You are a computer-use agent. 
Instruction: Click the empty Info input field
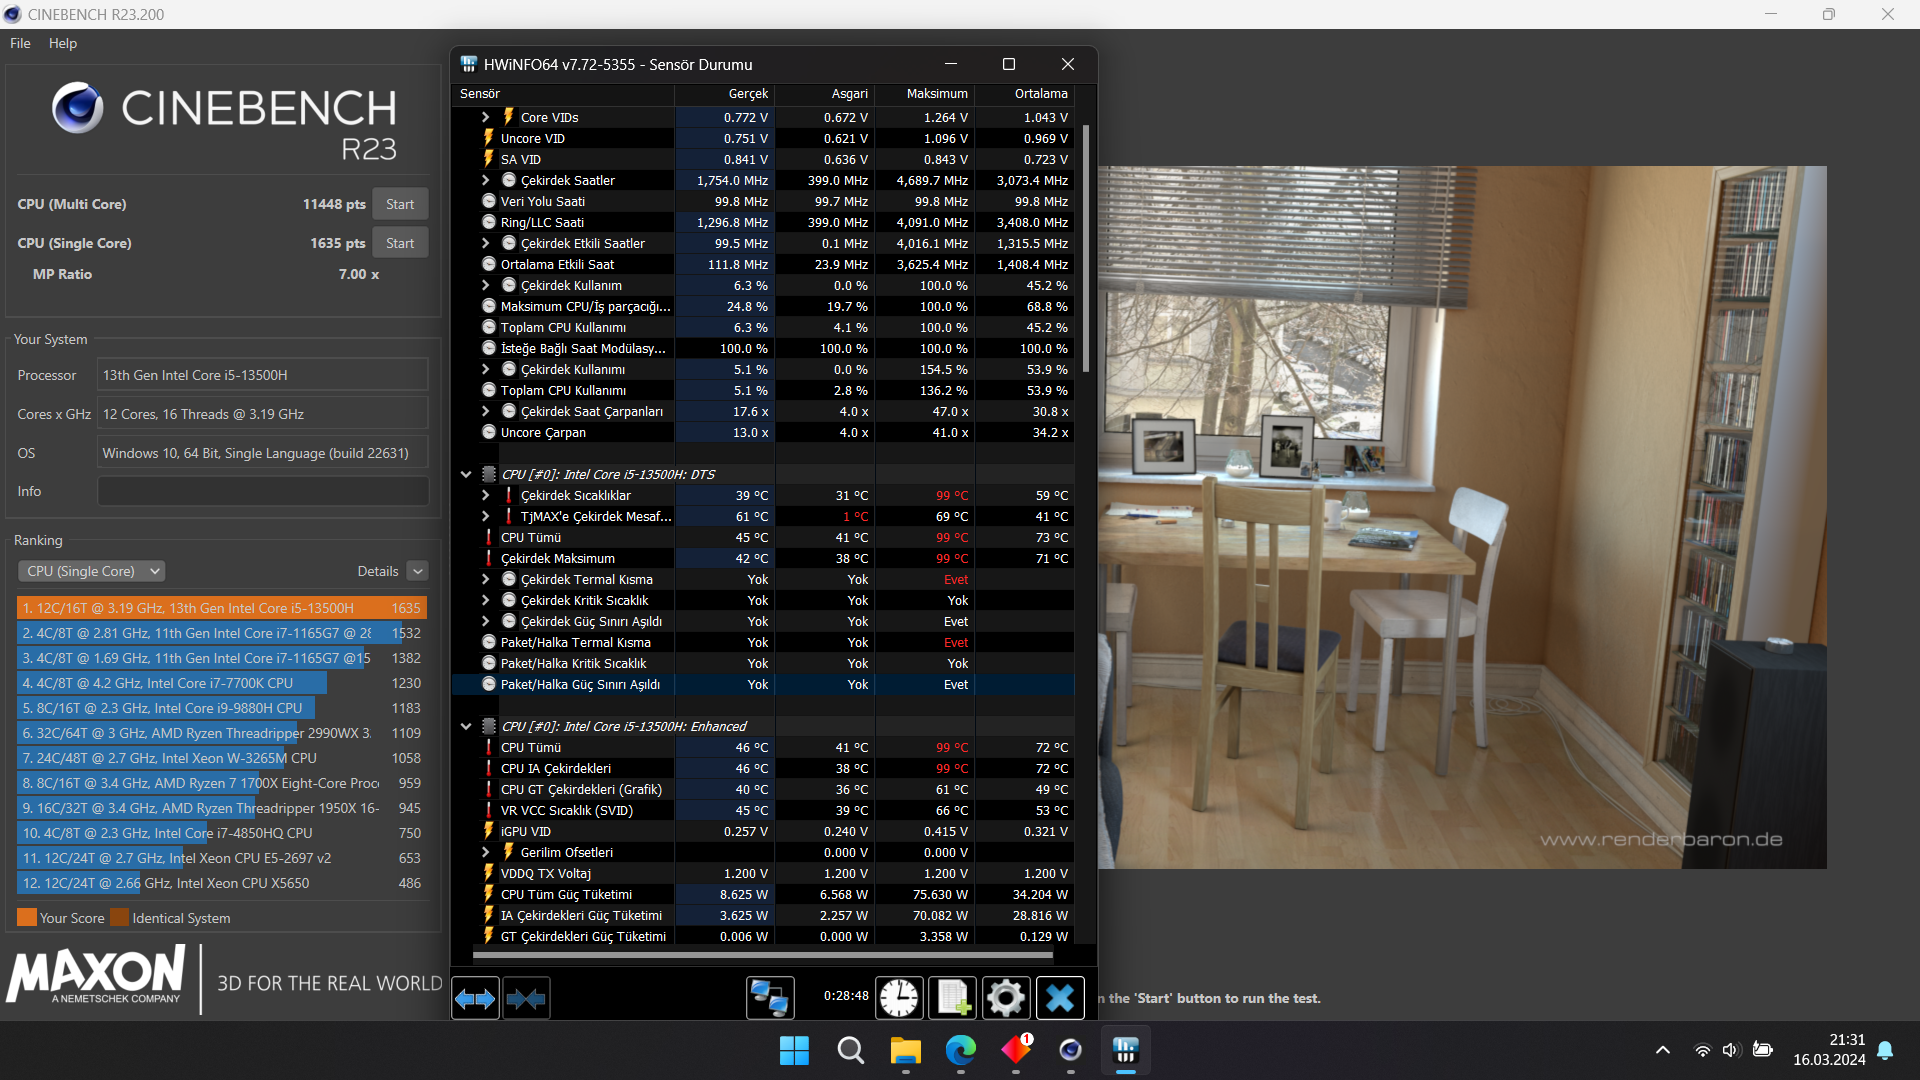click(x=262, y=491)
